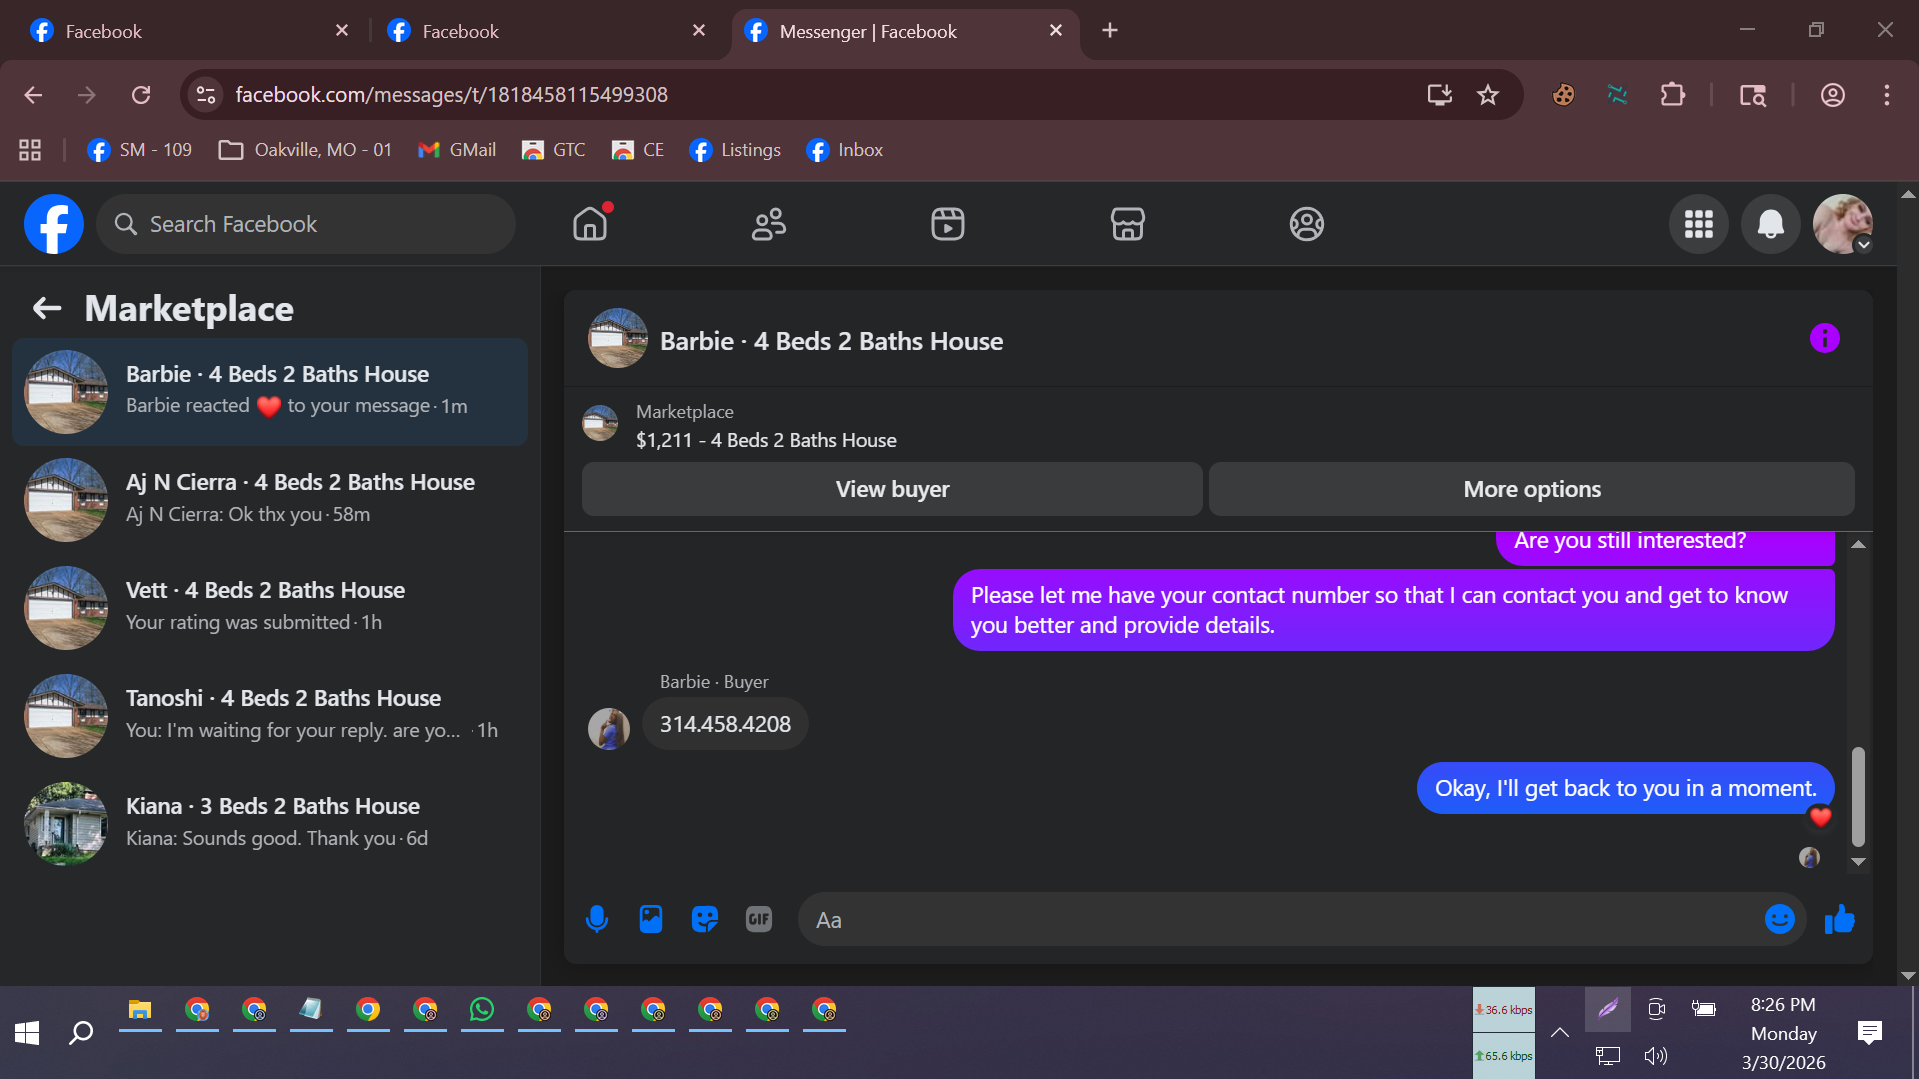The width and height of the screenshot is (1919, 1079).
Task: Click Barbie's phone number message
Action: point(725,724)
